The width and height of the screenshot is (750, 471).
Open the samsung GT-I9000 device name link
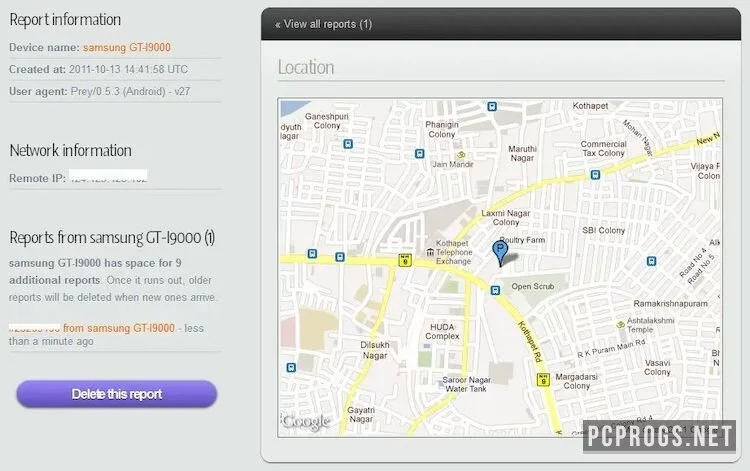click(127, 47)
